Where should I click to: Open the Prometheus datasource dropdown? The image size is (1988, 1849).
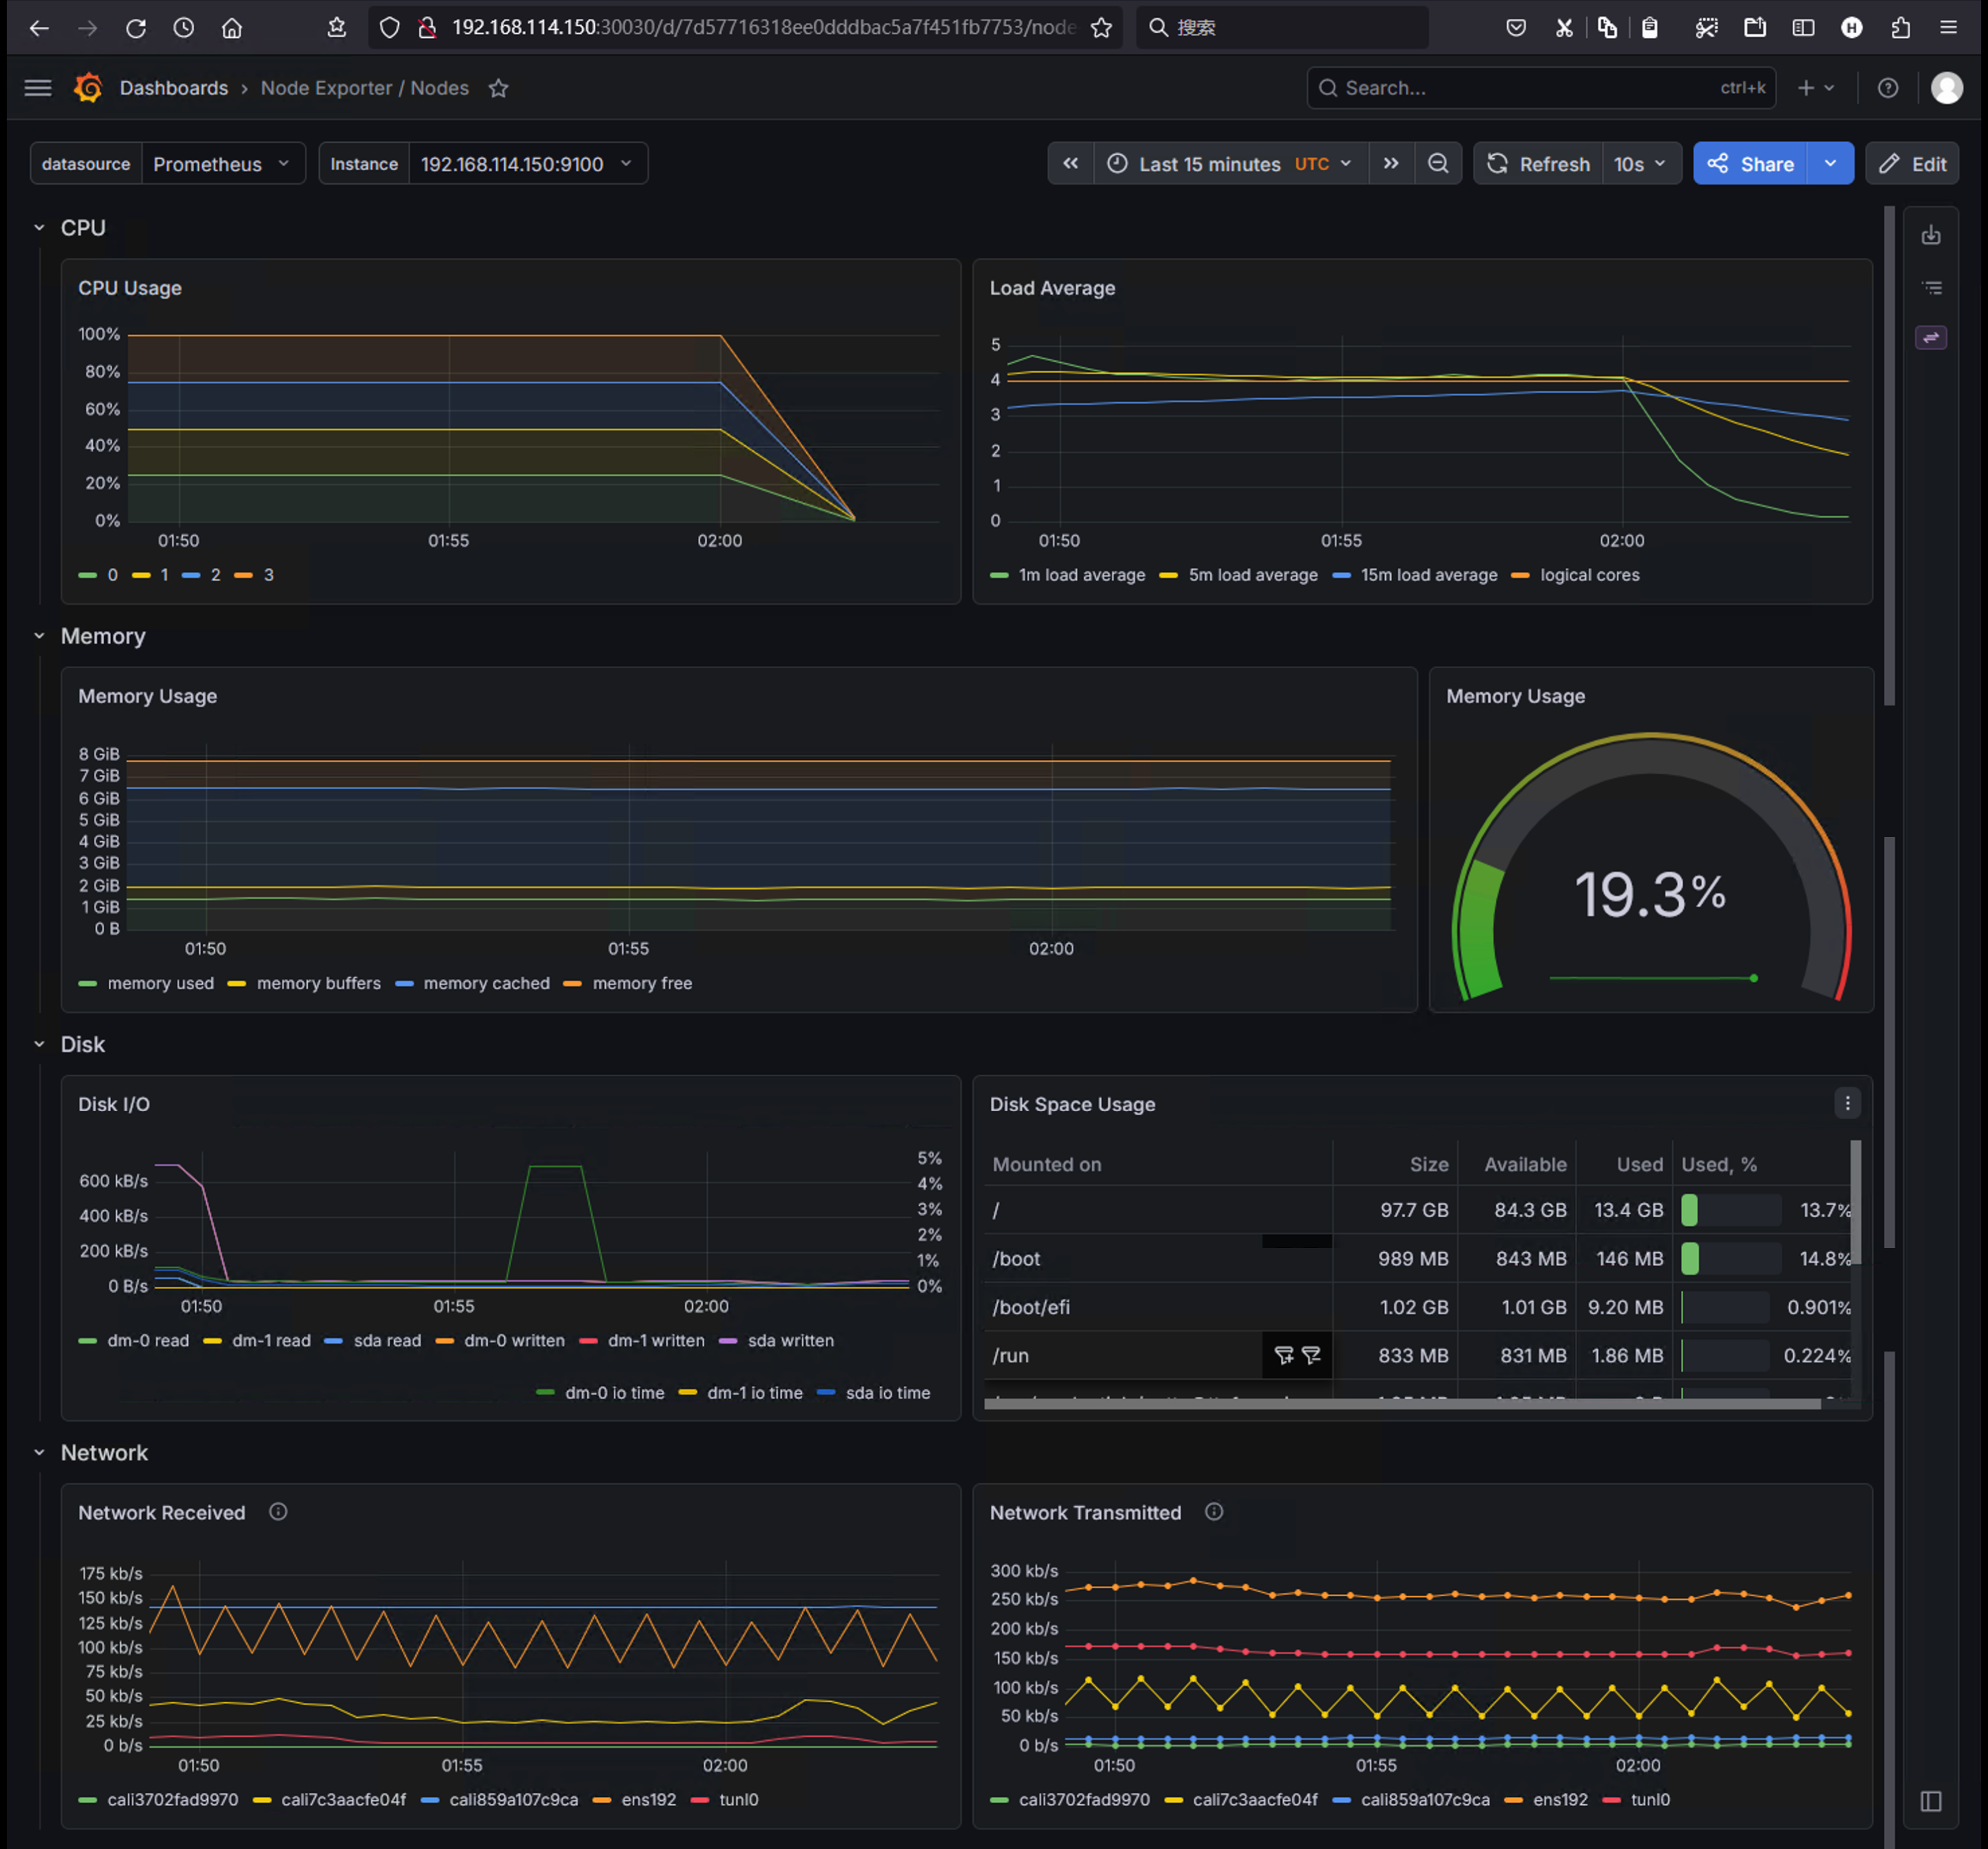(x=222, y=164)
